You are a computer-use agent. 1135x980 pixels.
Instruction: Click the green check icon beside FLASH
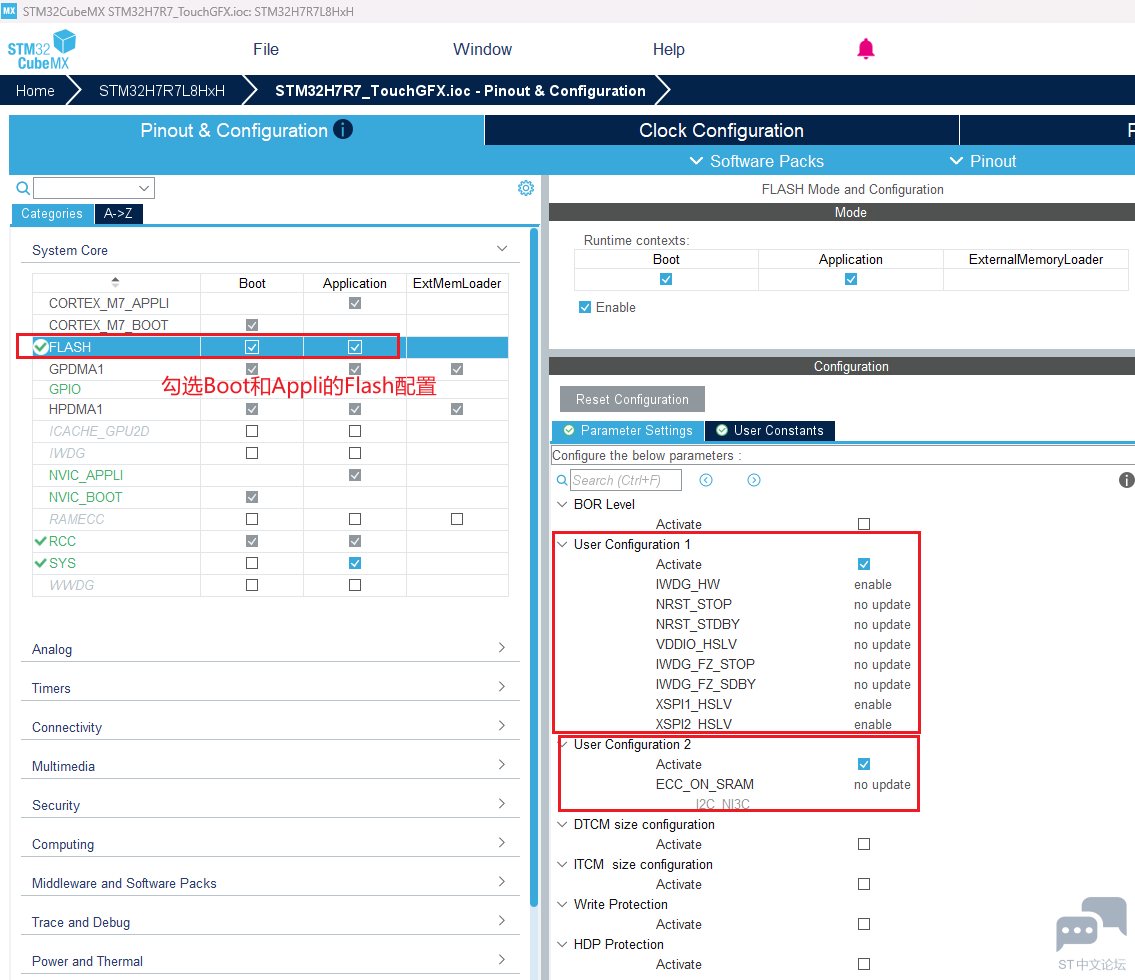tap(41, 347)
